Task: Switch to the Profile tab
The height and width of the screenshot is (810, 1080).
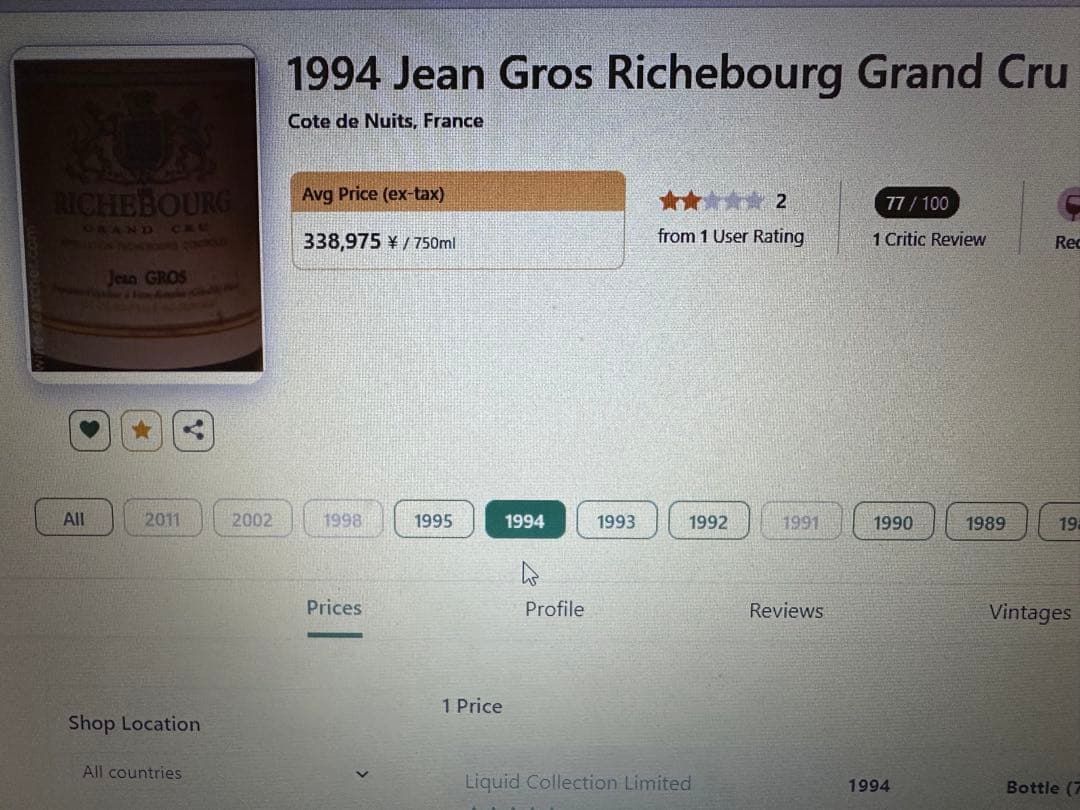Action: (554, 609)
